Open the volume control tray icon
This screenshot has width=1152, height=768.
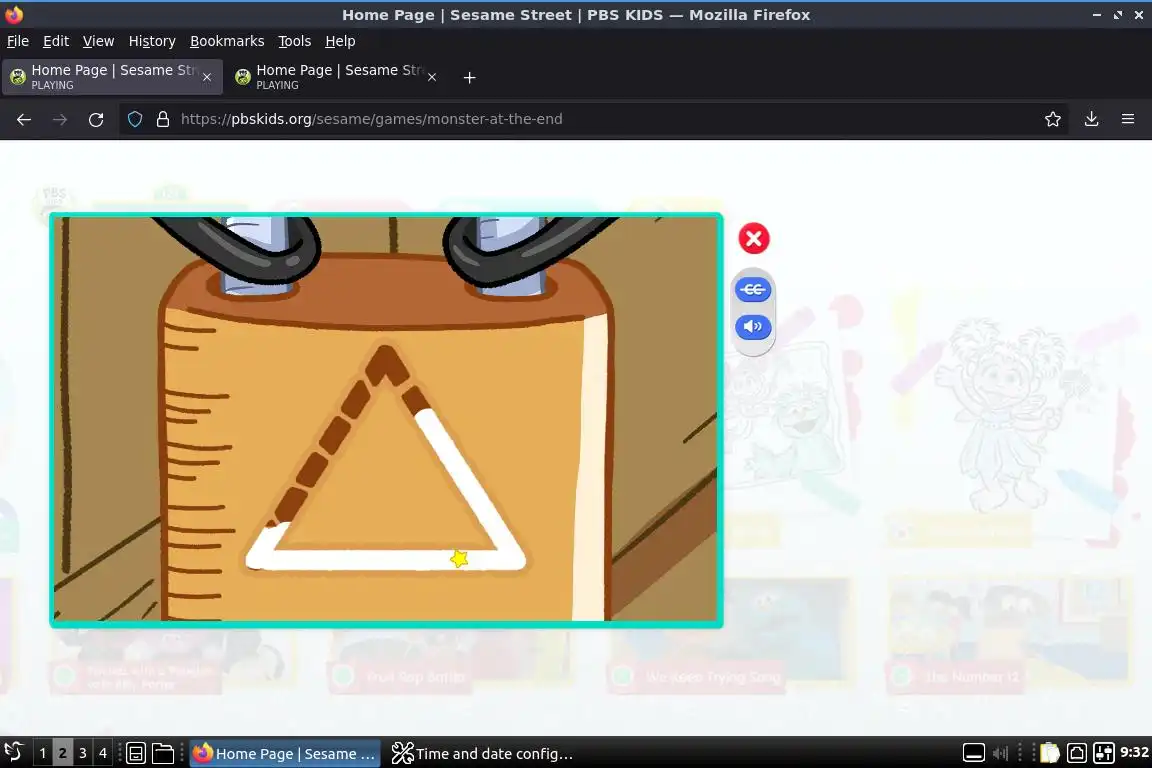(1000, 753)
